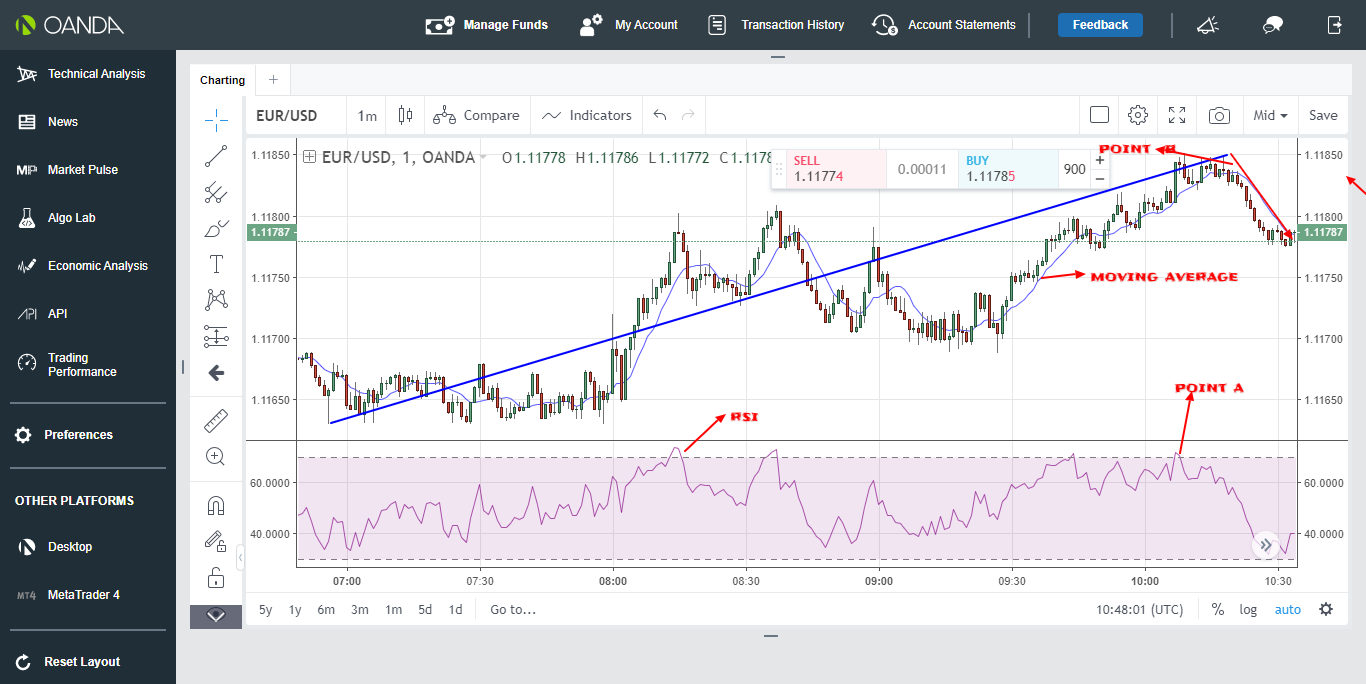Choose the text annotation tool
1366x684 pixels.
(215, 264)
